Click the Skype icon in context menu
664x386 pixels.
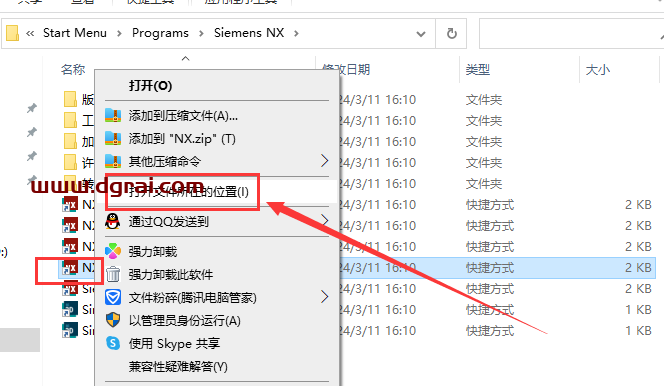pos(113,343)
